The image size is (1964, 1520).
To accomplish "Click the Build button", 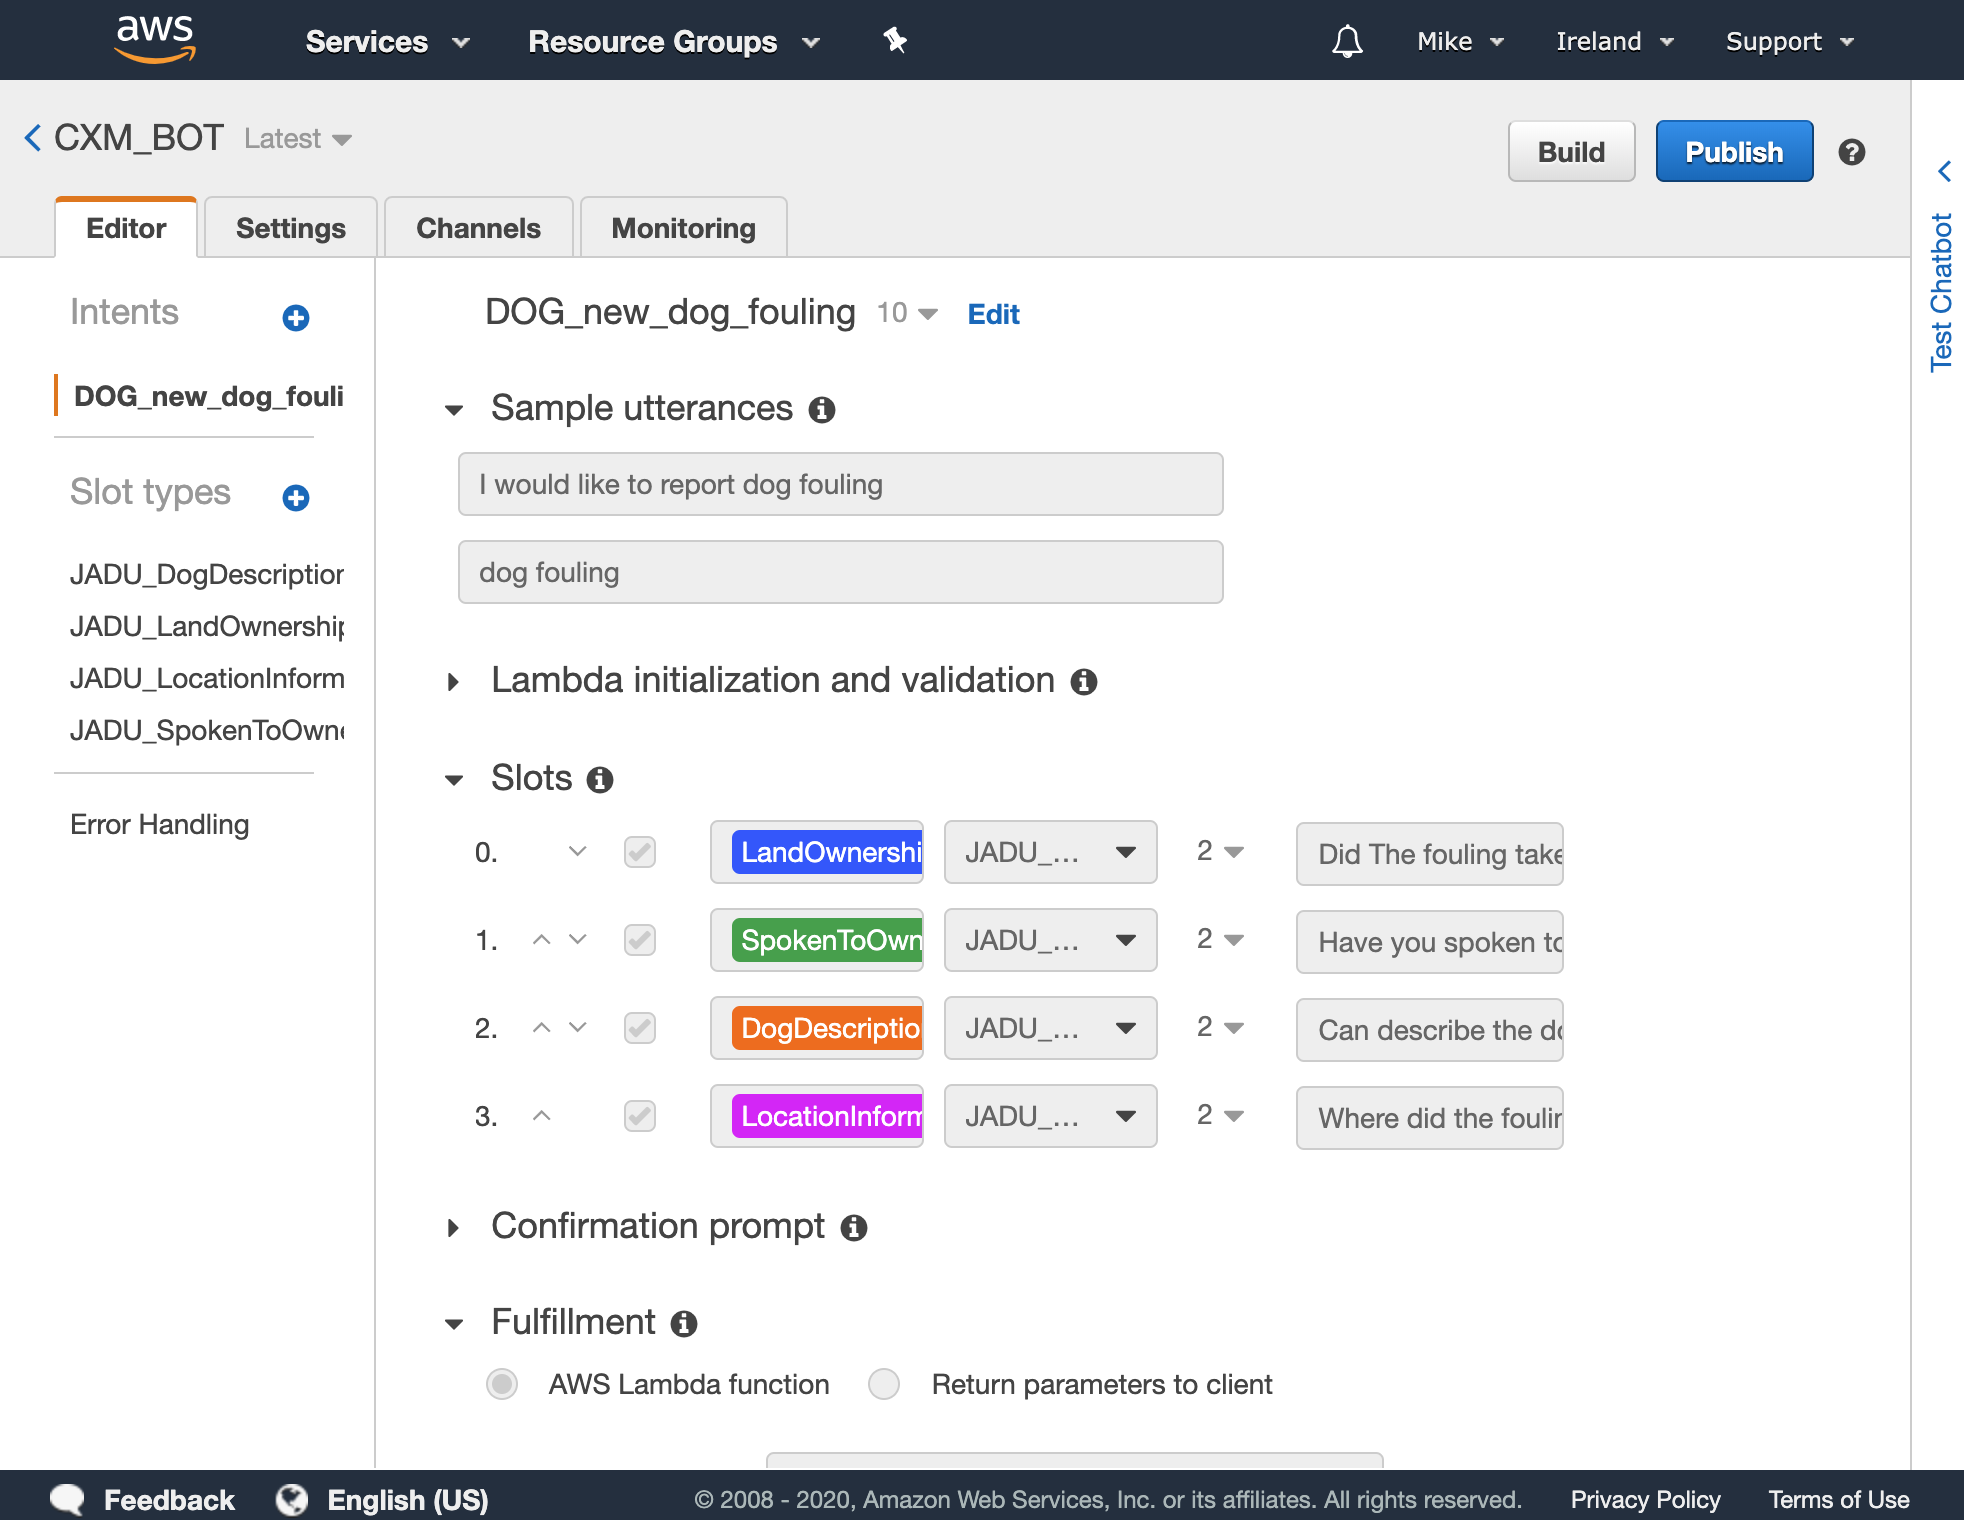I will coord(1571,152).
